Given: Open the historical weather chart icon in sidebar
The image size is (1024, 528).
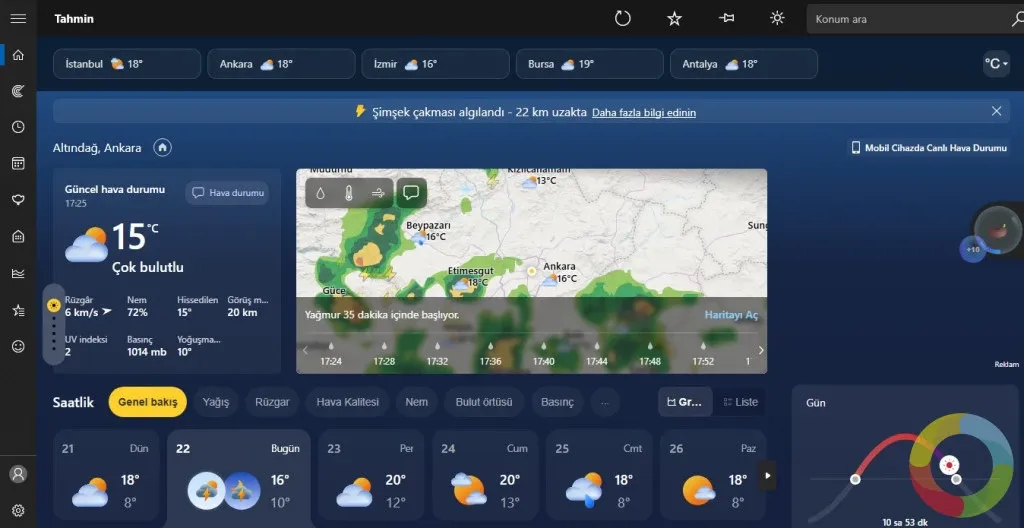Looking at the screenshot, I should pos(18,273).
